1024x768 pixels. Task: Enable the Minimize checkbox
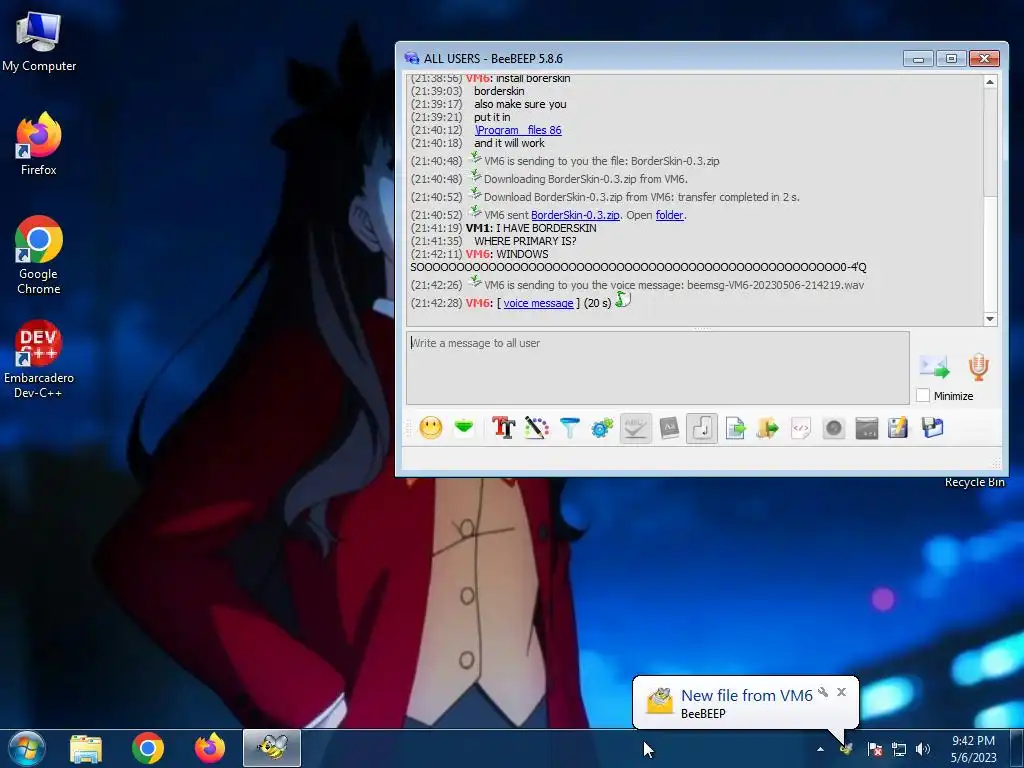coord(923,396)
